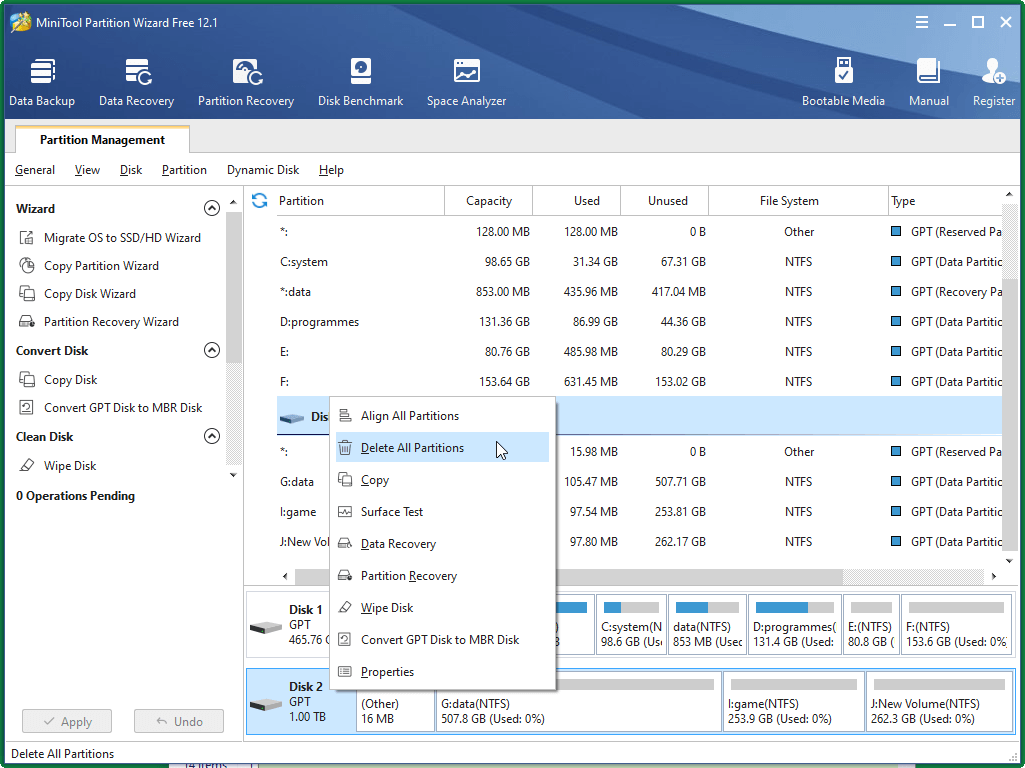Open the Bootable Media builder
The width and height of the screenshot is (1025, 768).
pyautogui.click(x=843, y=82)
